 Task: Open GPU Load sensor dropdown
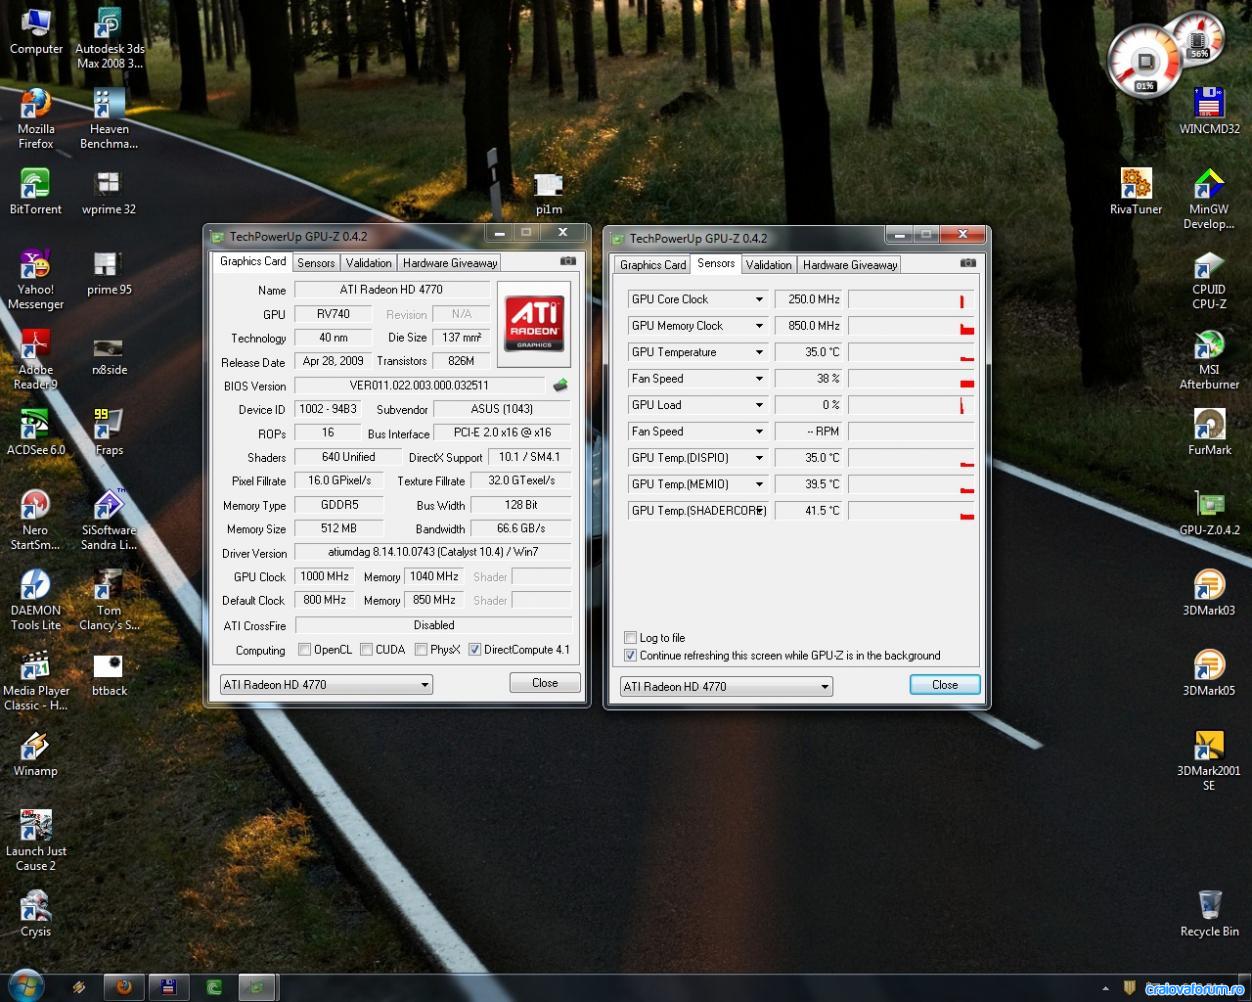pos(759,405)
